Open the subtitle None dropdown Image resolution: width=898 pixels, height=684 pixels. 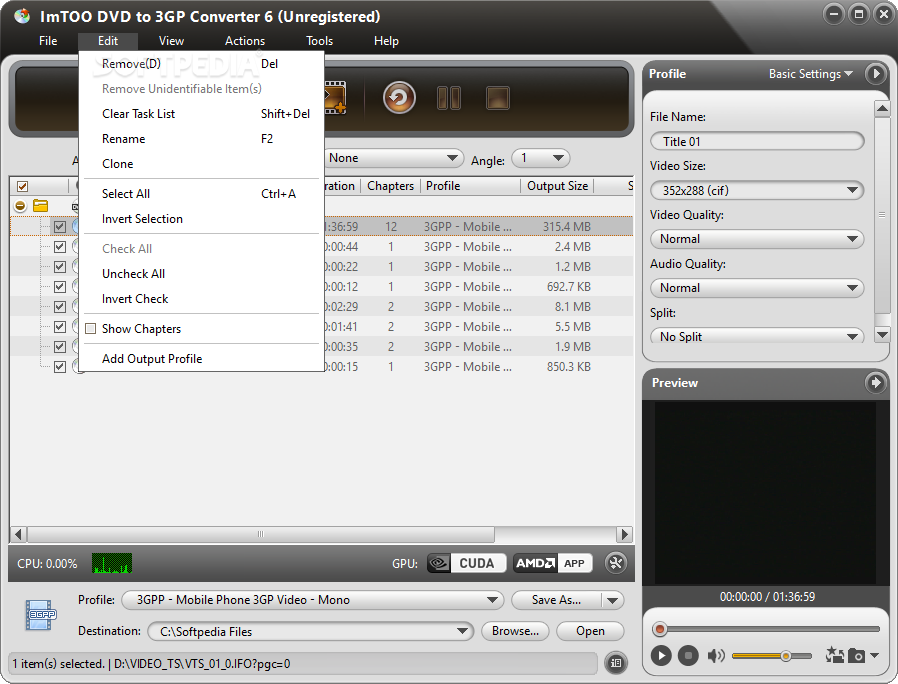[393, 158]
